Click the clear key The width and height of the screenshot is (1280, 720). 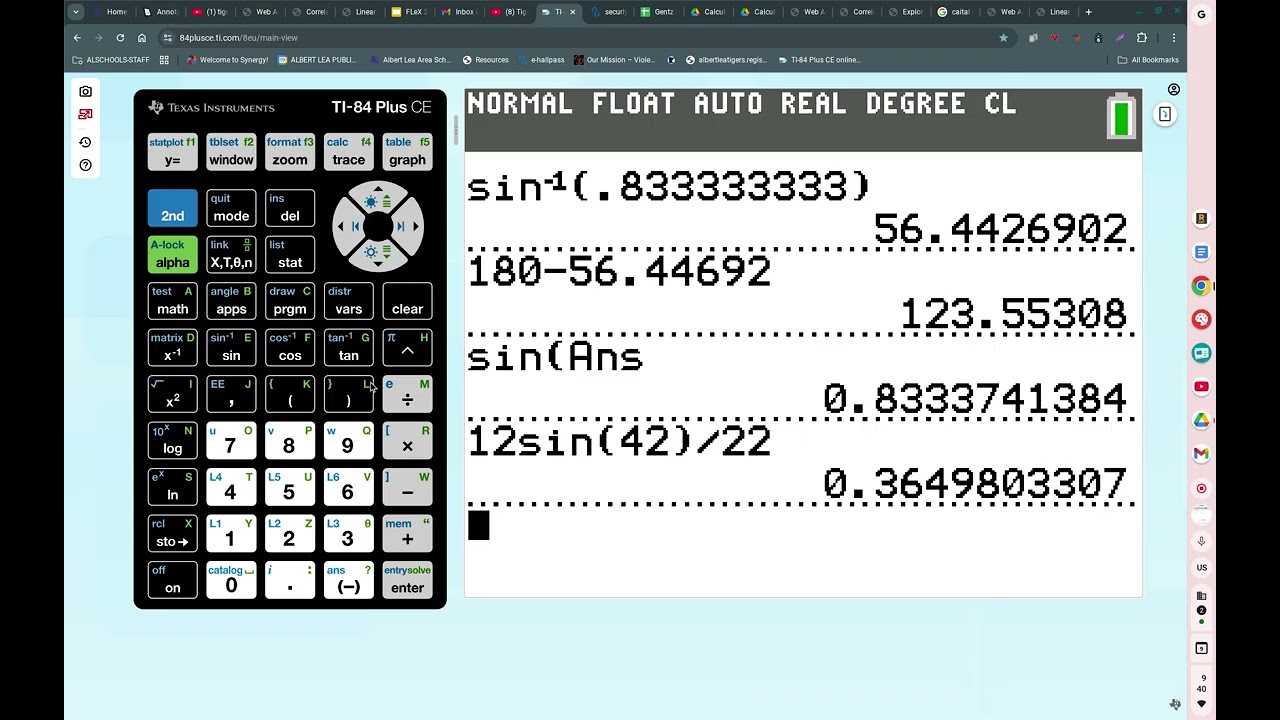coord(407,302)
